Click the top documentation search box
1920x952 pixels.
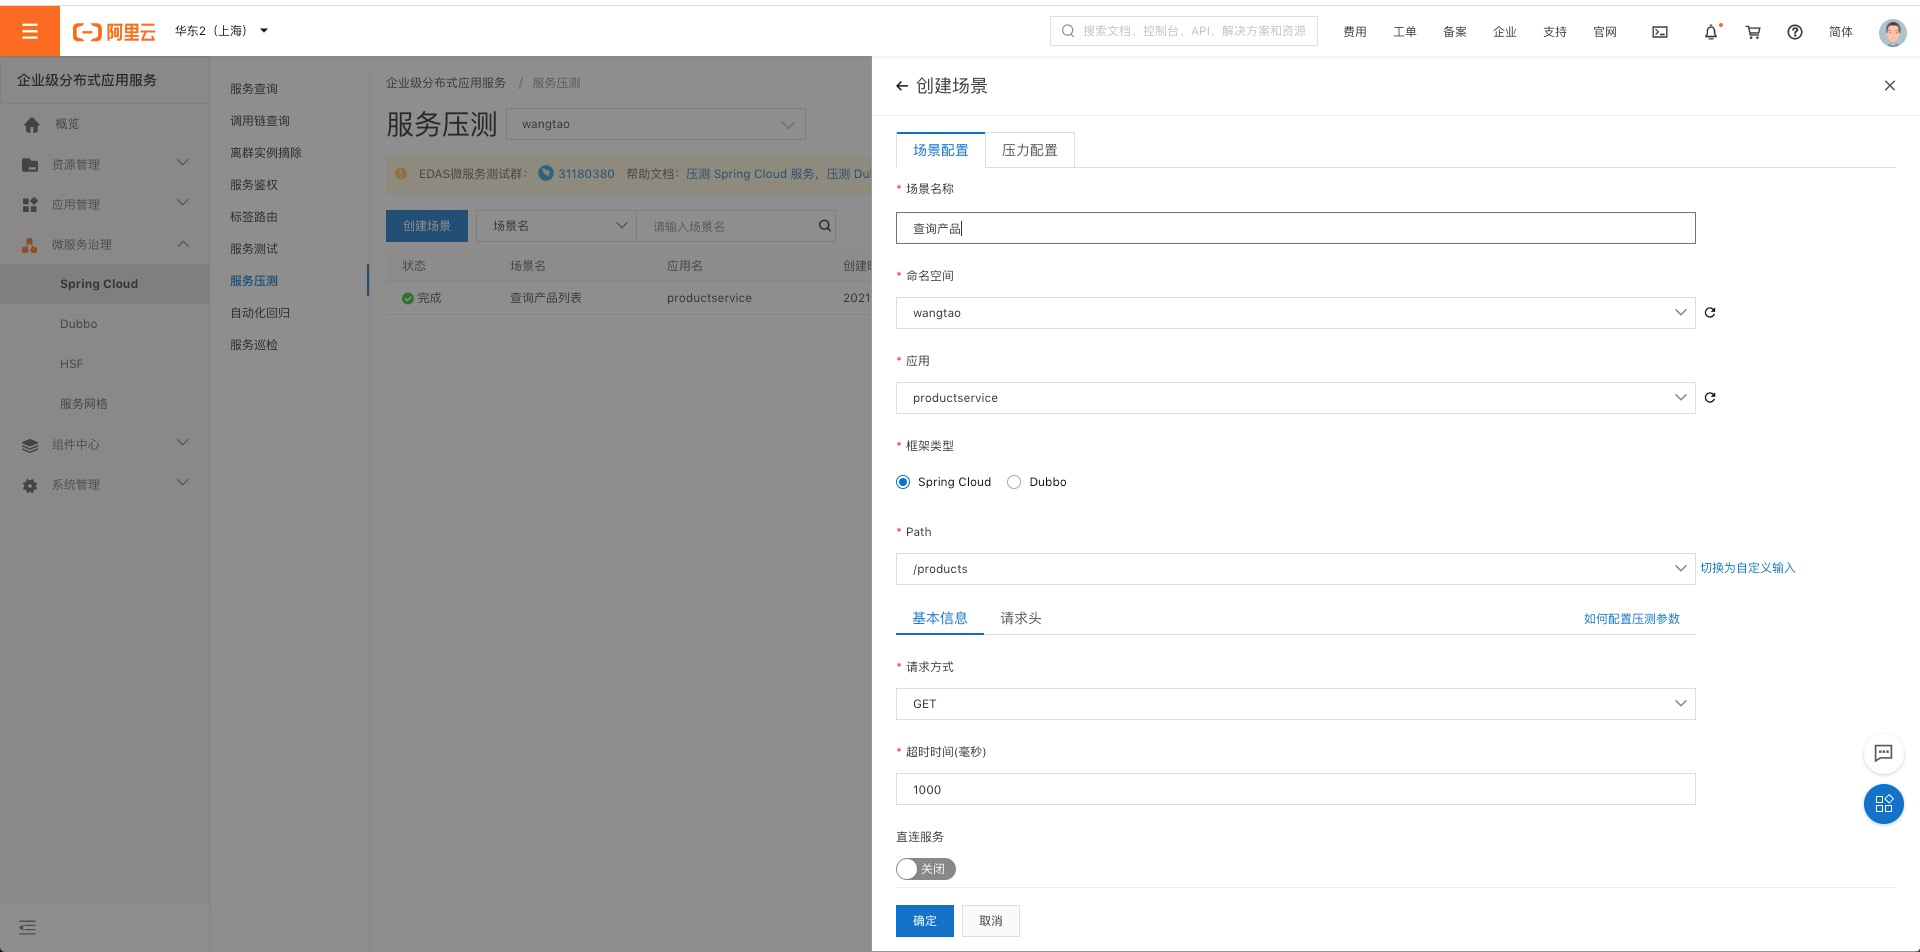click(x=1184, y=31)
